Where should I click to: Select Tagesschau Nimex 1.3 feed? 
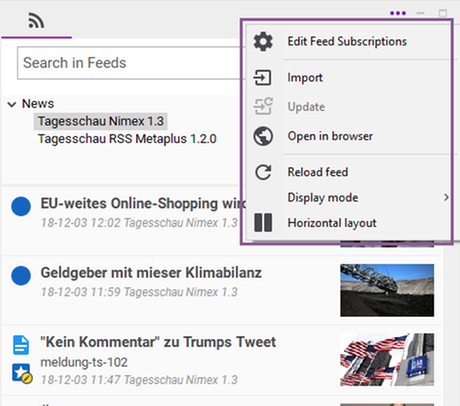coord(101,121)
